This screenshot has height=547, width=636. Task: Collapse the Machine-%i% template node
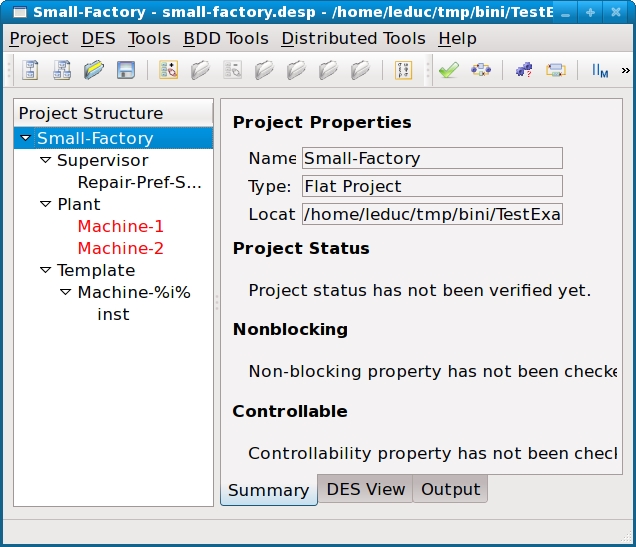click(x=66, y=292)
